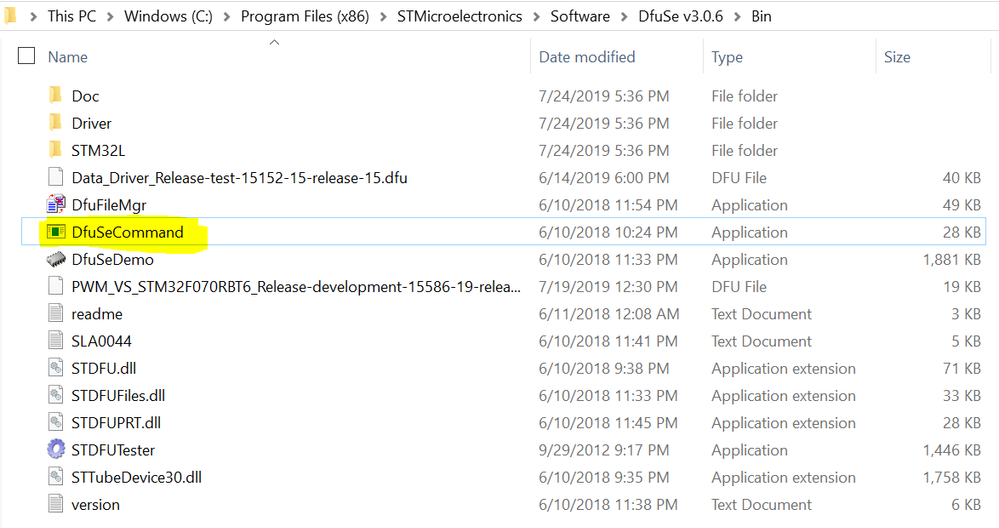Expand the breadcrumb chevron after This PC
The width and height of the screenshot is (999, 528).
click(112, 17)
